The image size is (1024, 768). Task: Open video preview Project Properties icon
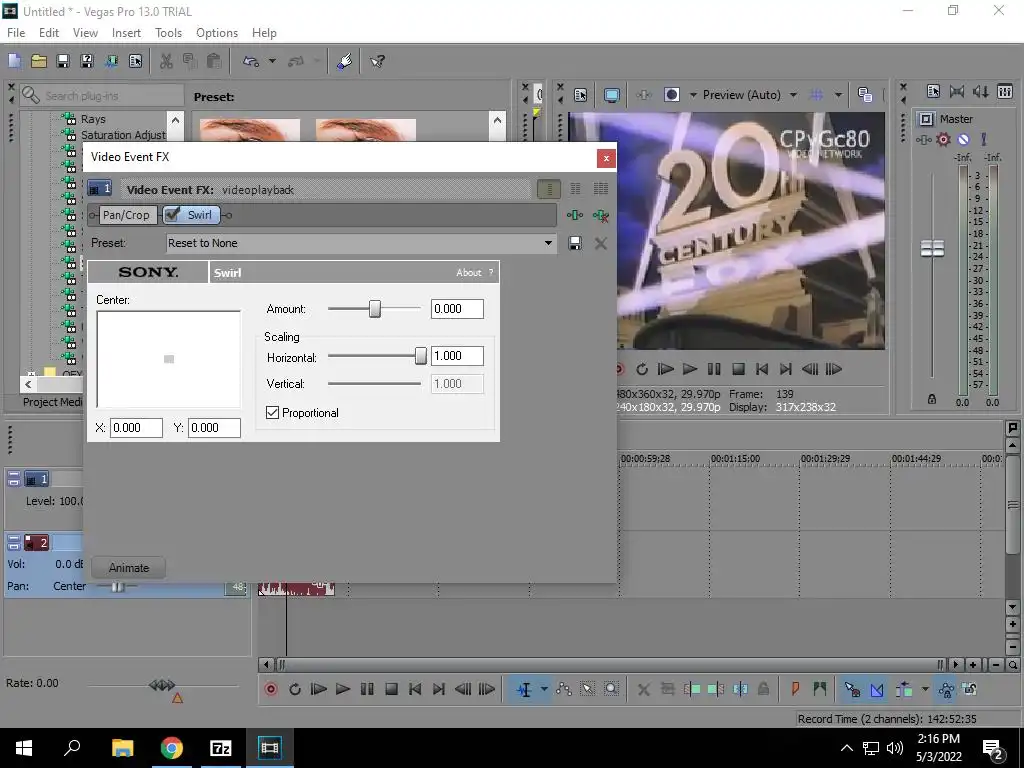[x=581, y=95]
